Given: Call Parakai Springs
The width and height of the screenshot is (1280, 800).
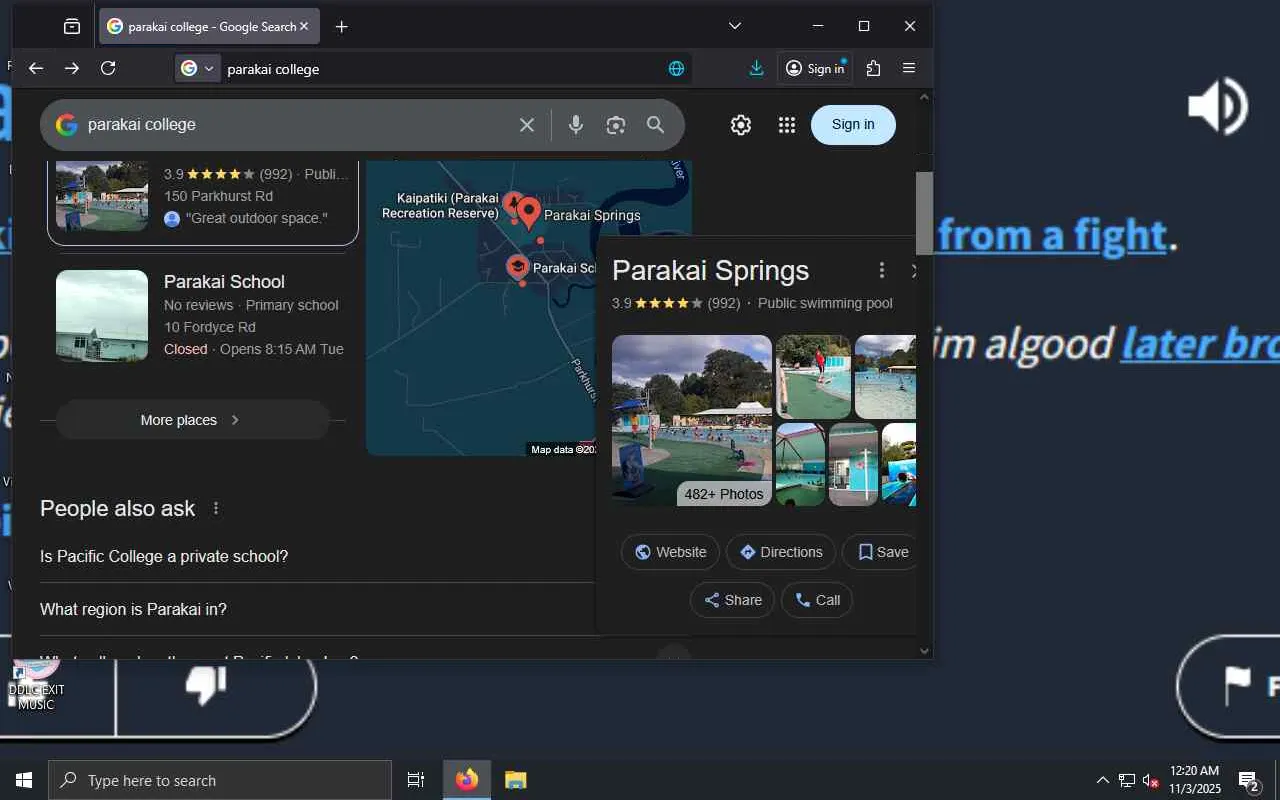Looking at the screenshot, I should [817, 600].
